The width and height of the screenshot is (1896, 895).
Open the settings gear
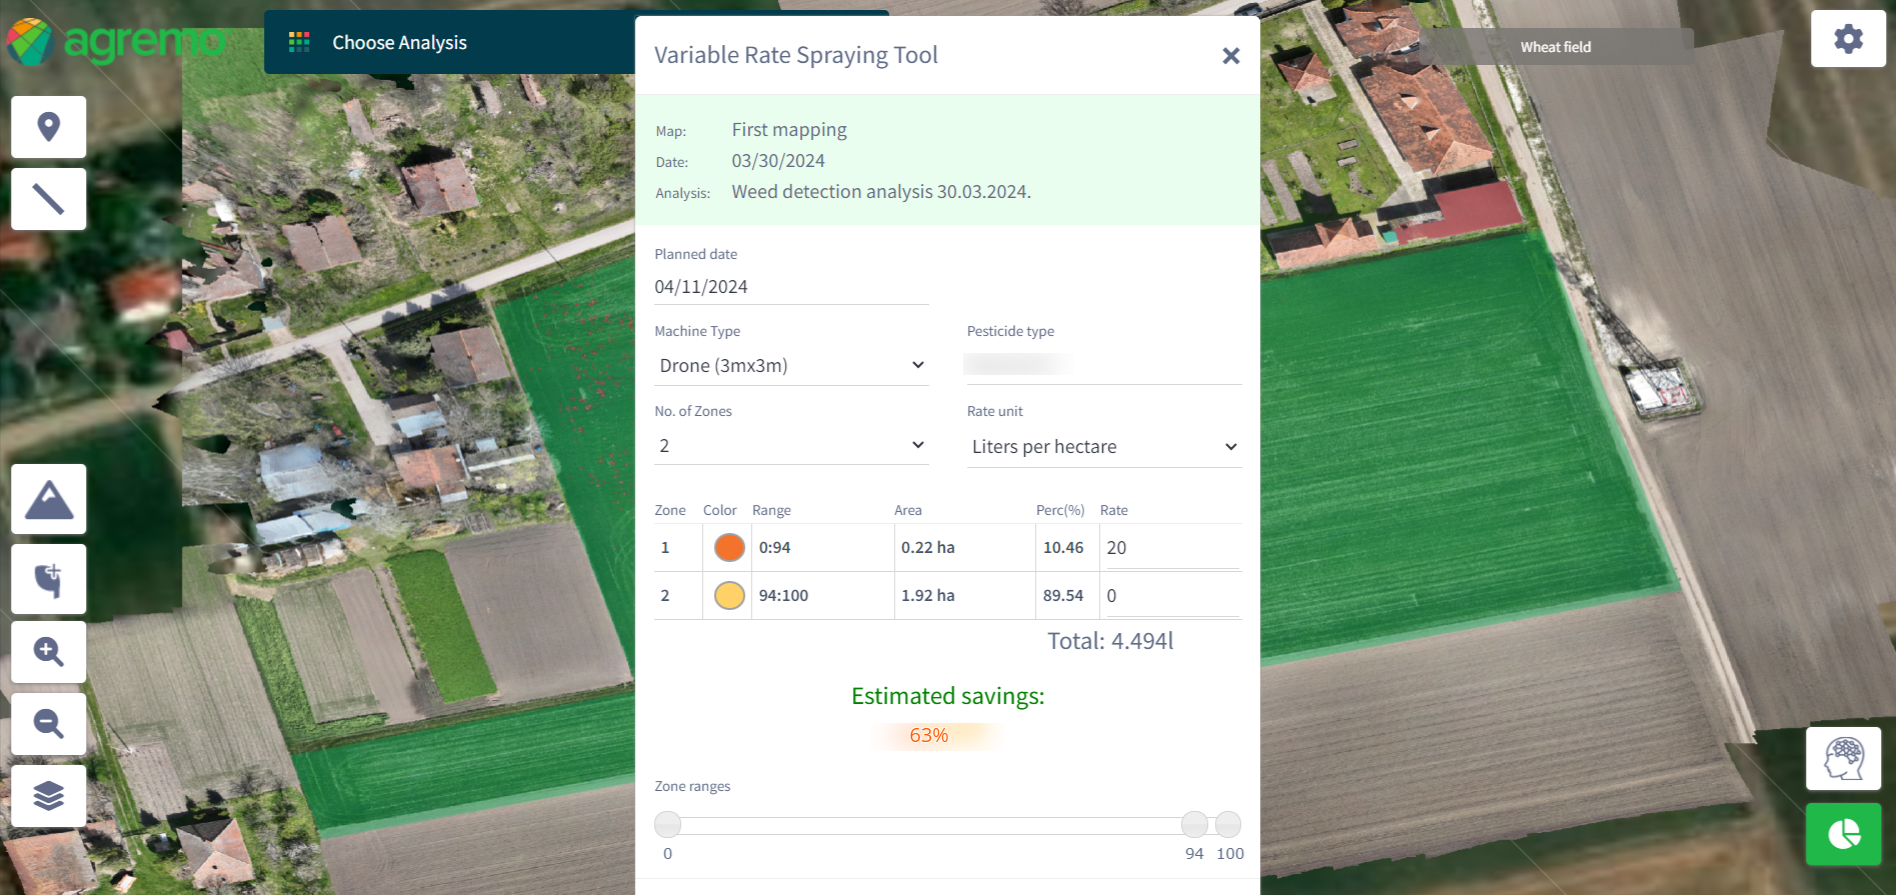click(x=1848, y=39)
